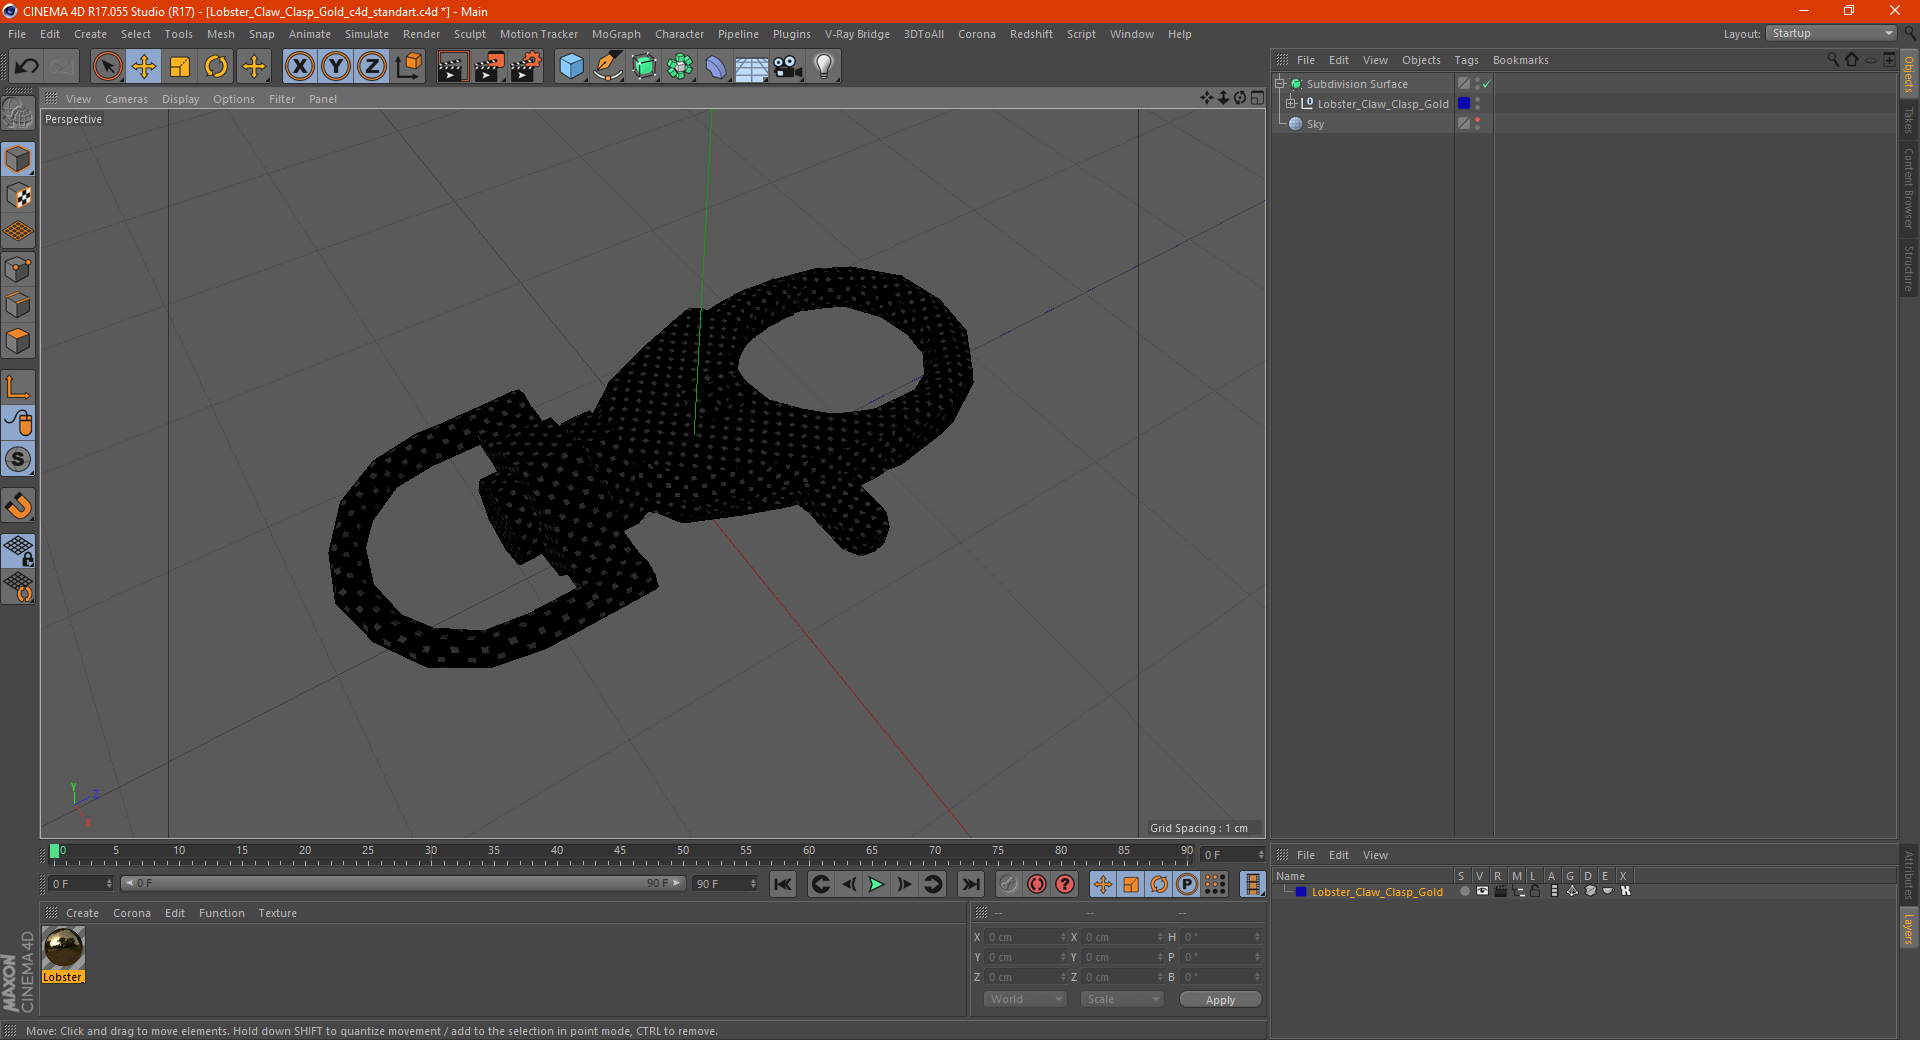Activate the Scale tool

tap(180, 67)
